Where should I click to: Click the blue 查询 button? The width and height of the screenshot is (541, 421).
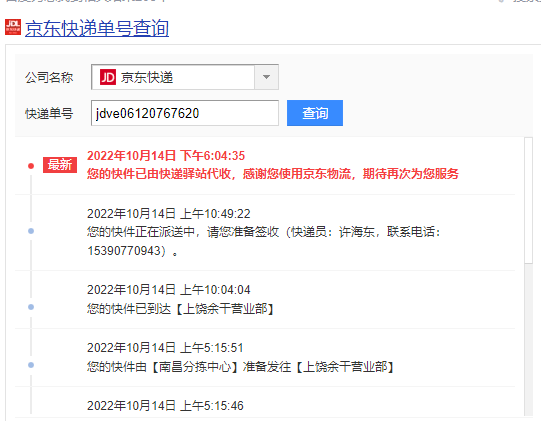[315, 113]
